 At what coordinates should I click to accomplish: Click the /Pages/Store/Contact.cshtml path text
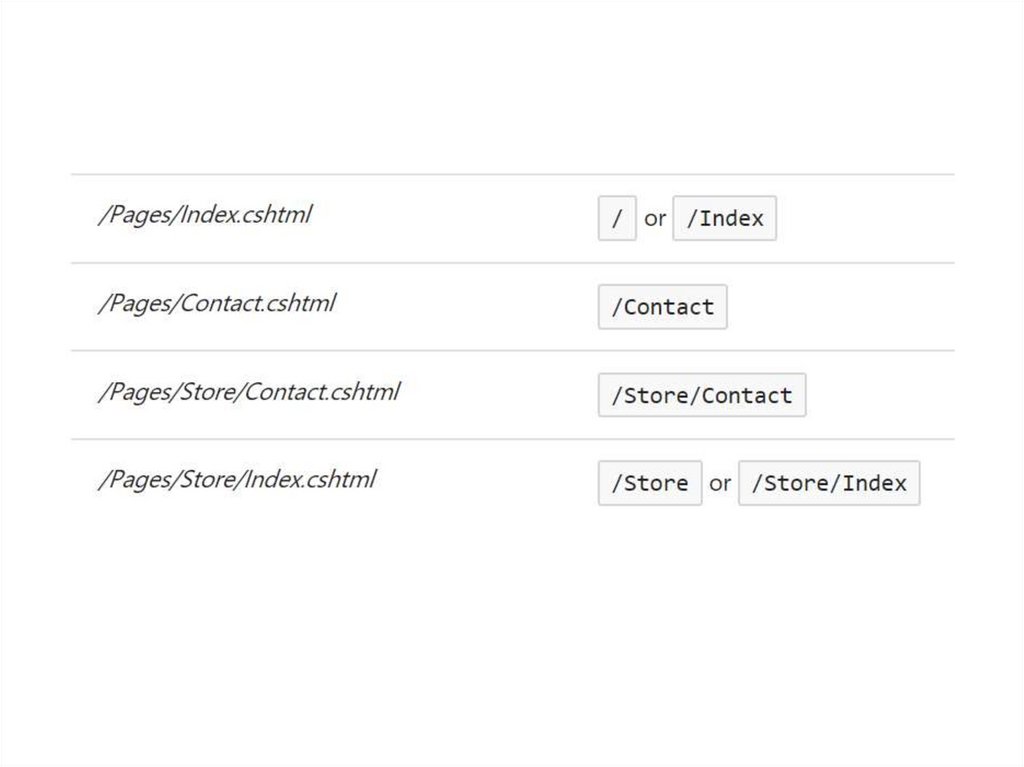(248, 391)
